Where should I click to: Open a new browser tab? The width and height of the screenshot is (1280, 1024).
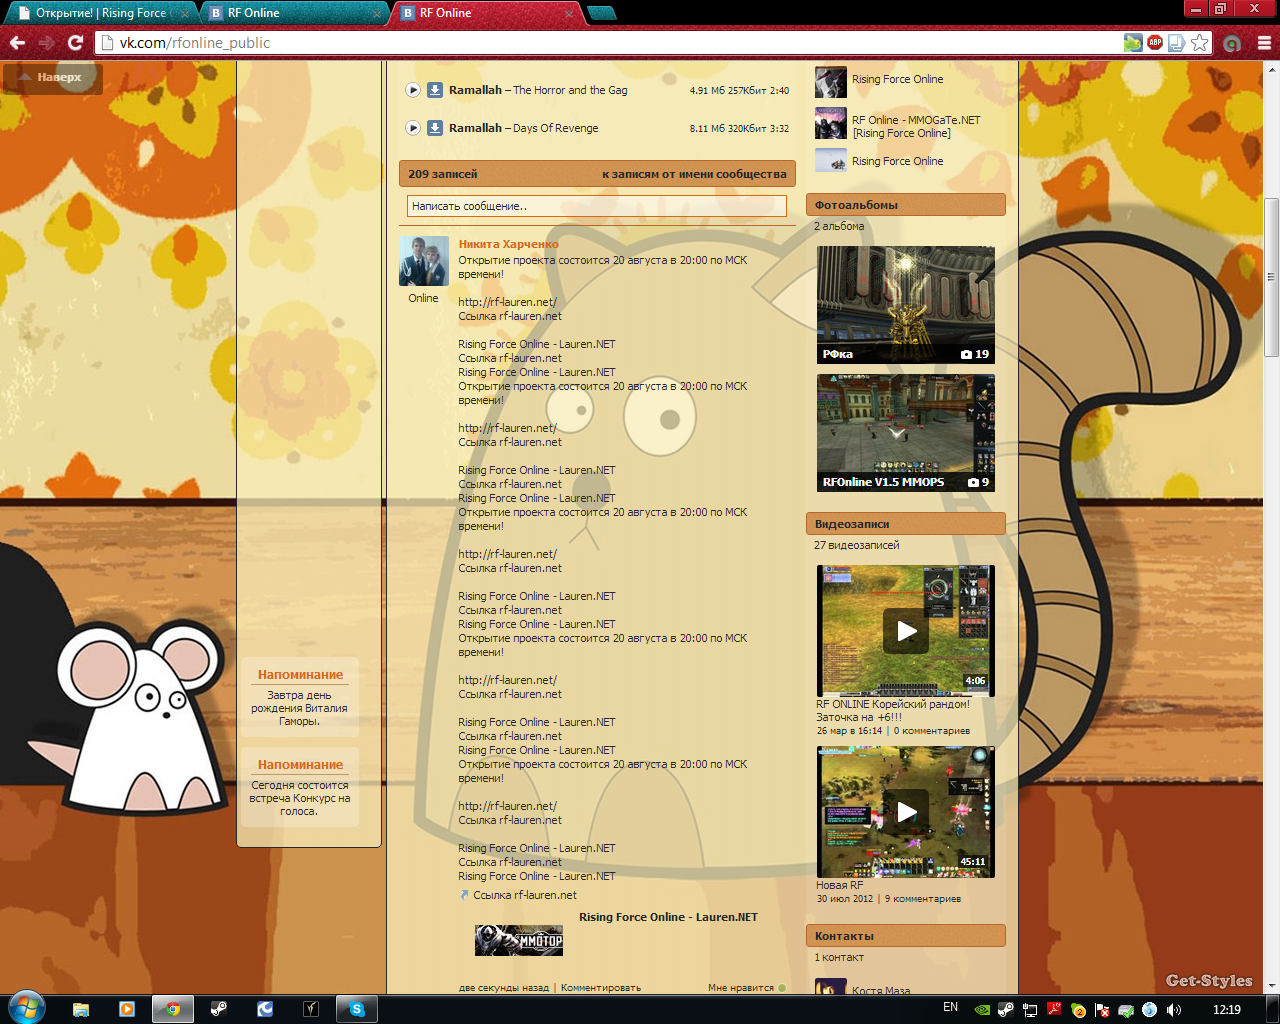click(x=602, y=13)
